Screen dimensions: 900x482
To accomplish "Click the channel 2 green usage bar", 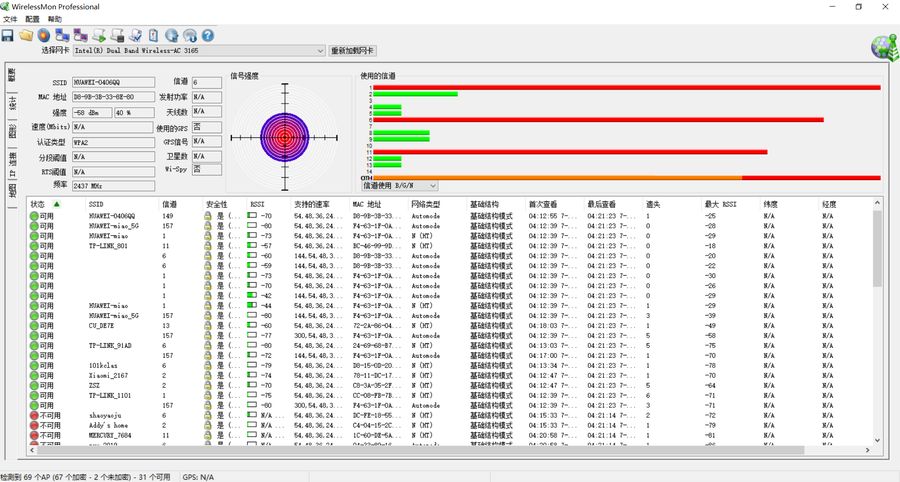I will click(x=416, y=94).
